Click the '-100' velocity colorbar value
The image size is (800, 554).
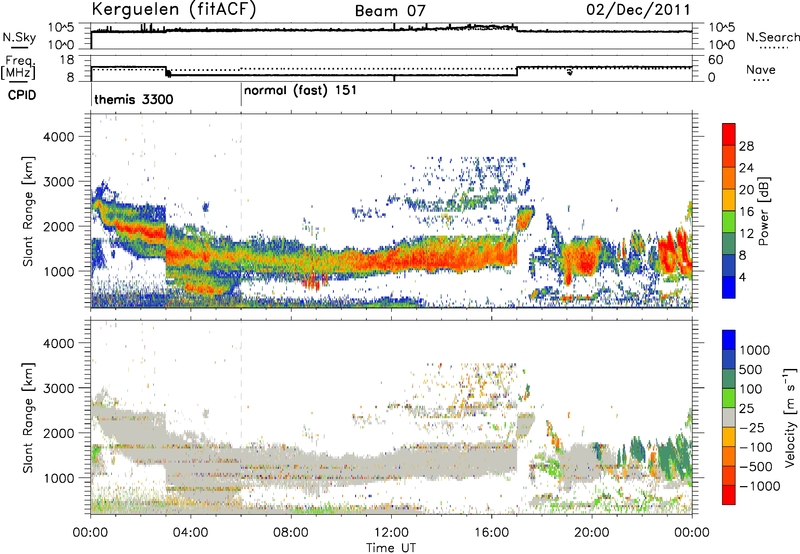pyautogui.click(x=755, y=447)
